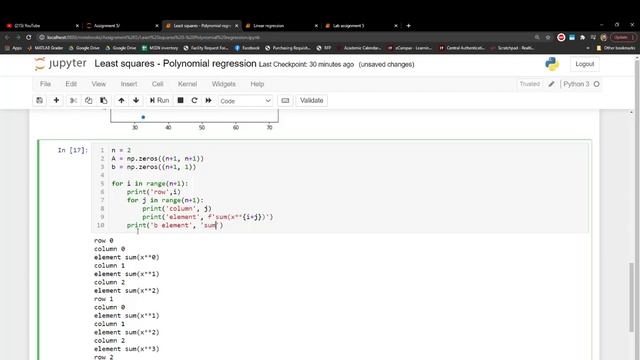Open the Widgets menu

pyautogui.click(x=224, y=84)
